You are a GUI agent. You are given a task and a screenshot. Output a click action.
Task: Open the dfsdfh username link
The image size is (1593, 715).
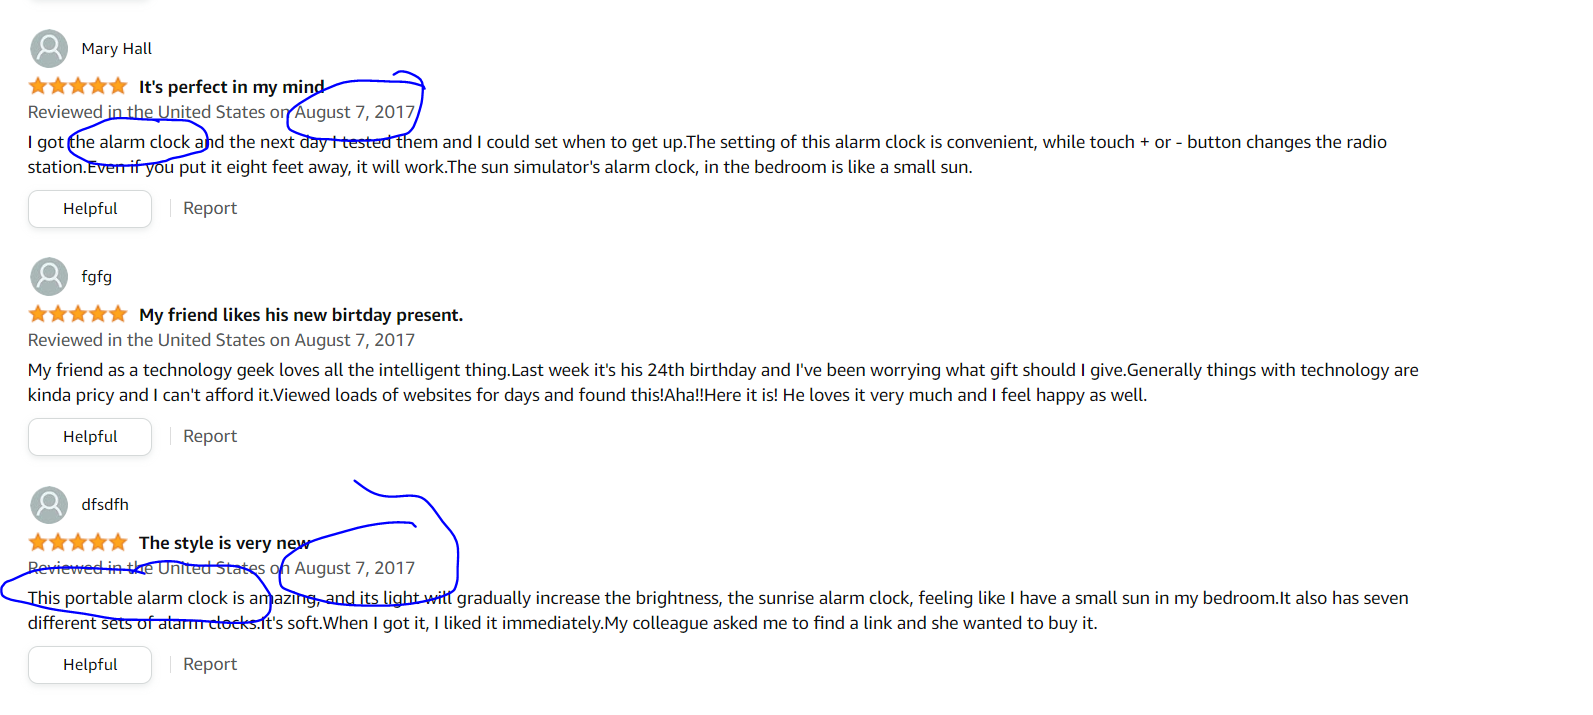(105, 504)
